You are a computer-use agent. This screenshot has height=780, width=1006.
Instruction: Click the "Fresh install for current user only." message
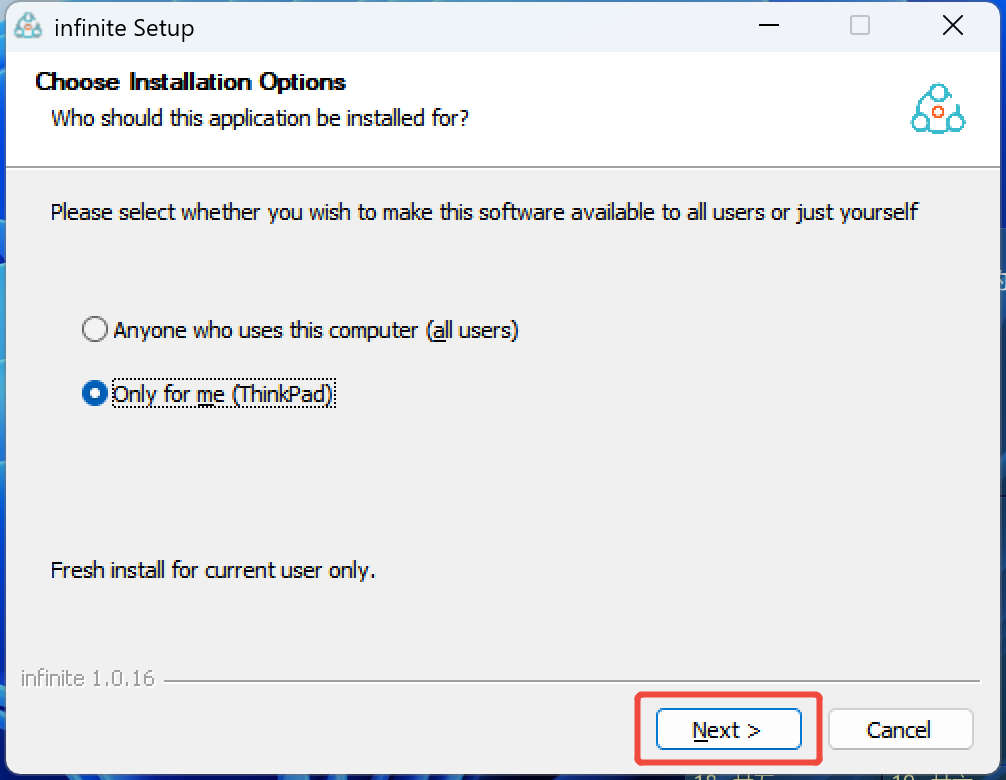tap(213, 571)
